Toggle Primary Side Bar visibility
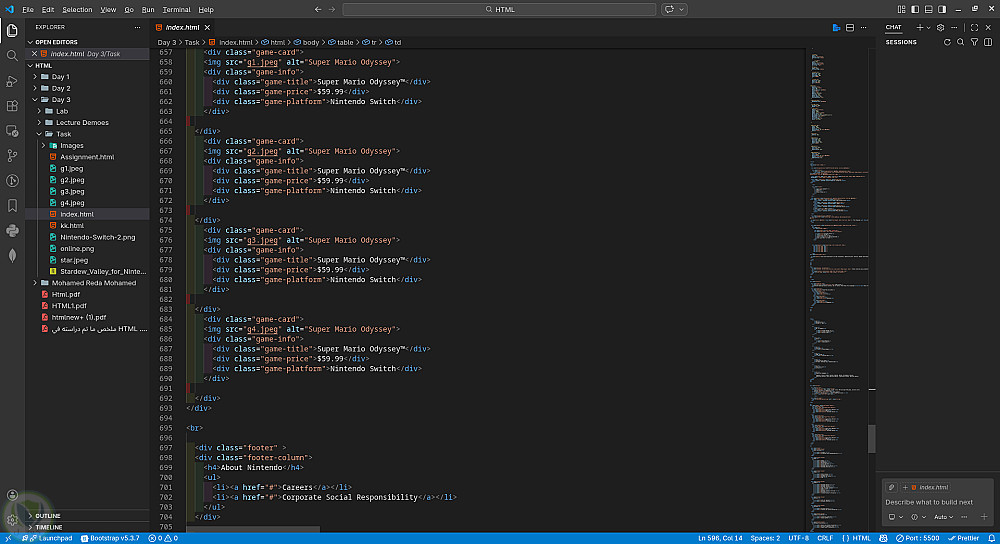Screen dimensions: 1000x544 click(915, 10)
